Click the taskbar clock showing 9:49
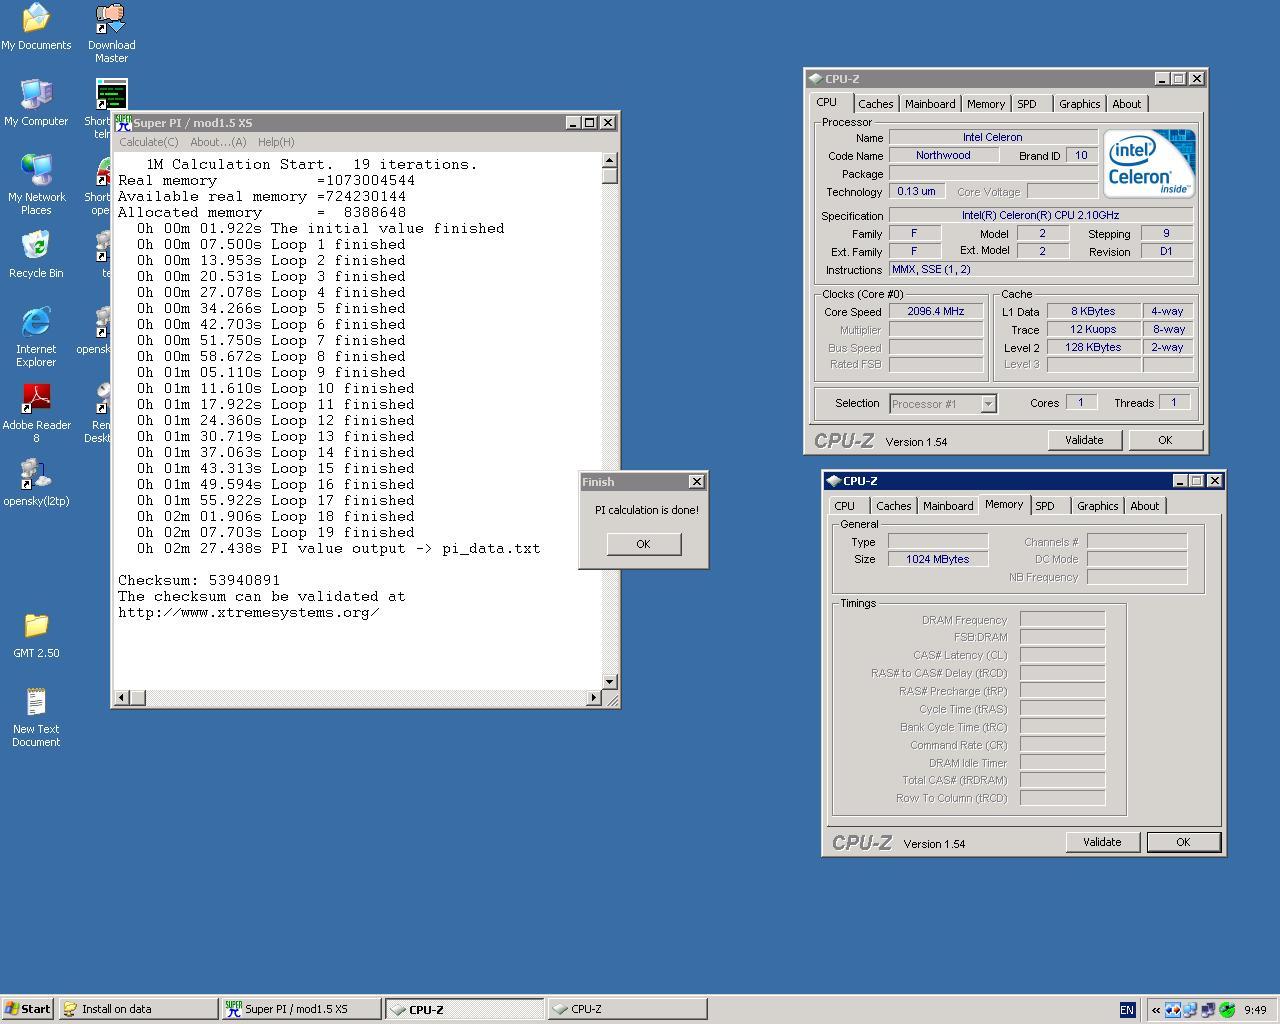Screen dimensions: 1280x1024 [1255, 1010]
